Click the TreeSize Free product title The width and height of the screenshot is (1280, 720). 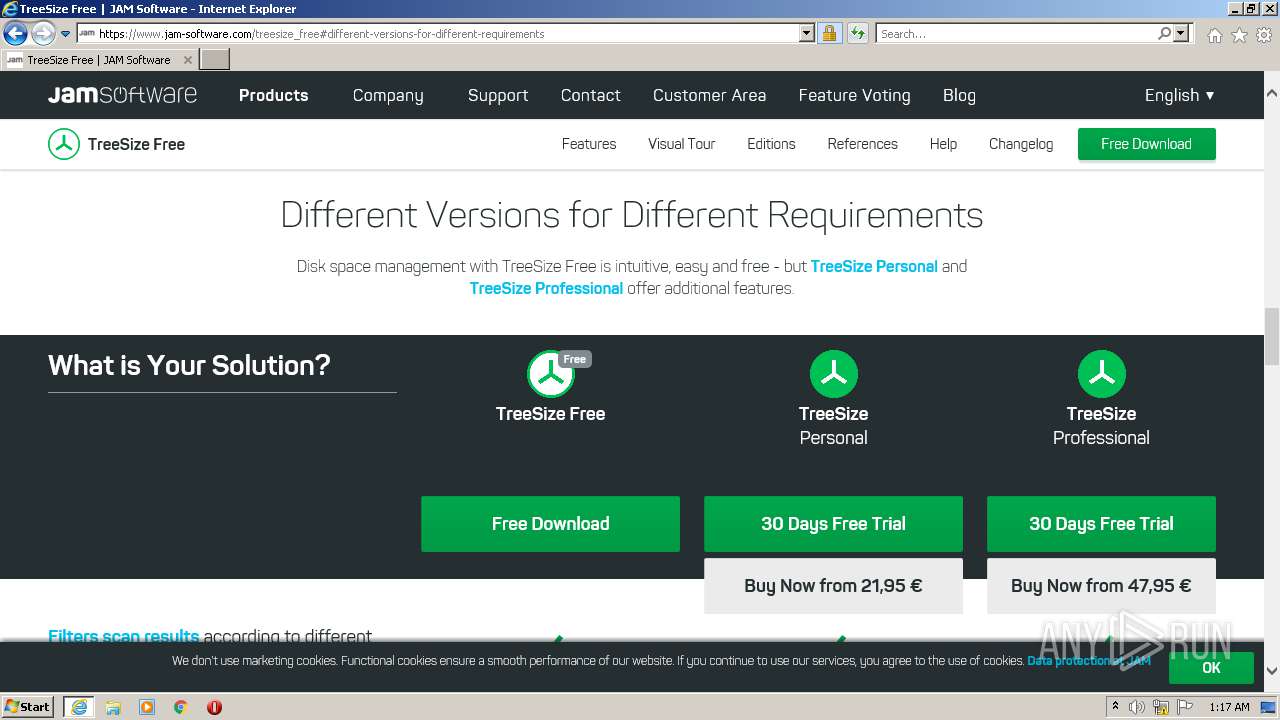pos(136,144)
